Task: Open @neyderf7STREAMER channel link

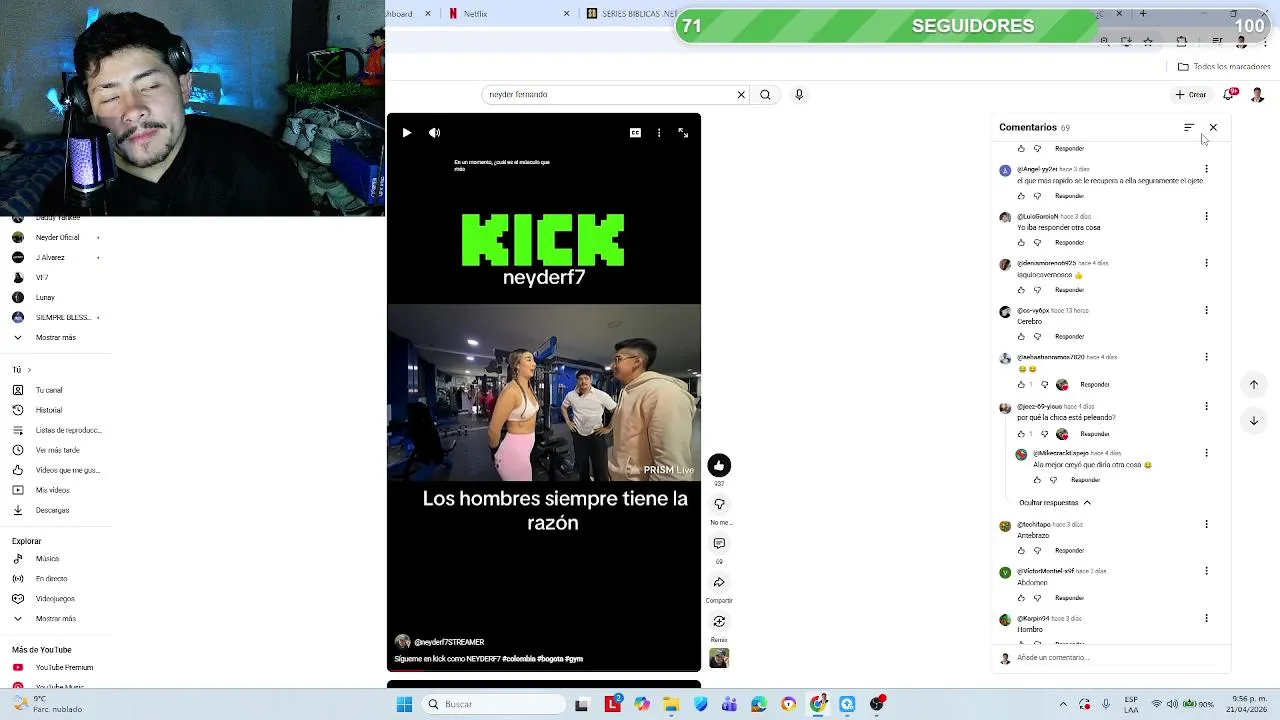Action: (449, 642)
